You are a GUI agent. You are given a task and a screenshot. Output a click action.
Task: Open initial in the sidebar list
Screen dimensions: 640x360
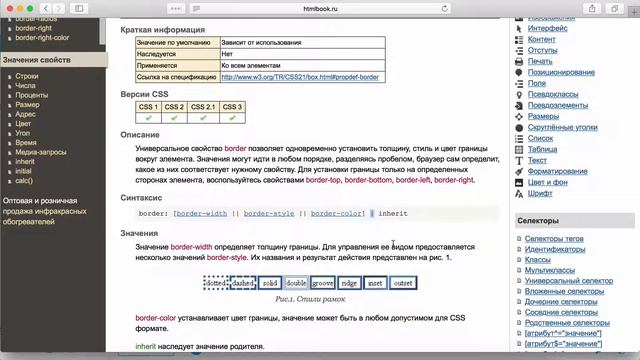(23, 171)
